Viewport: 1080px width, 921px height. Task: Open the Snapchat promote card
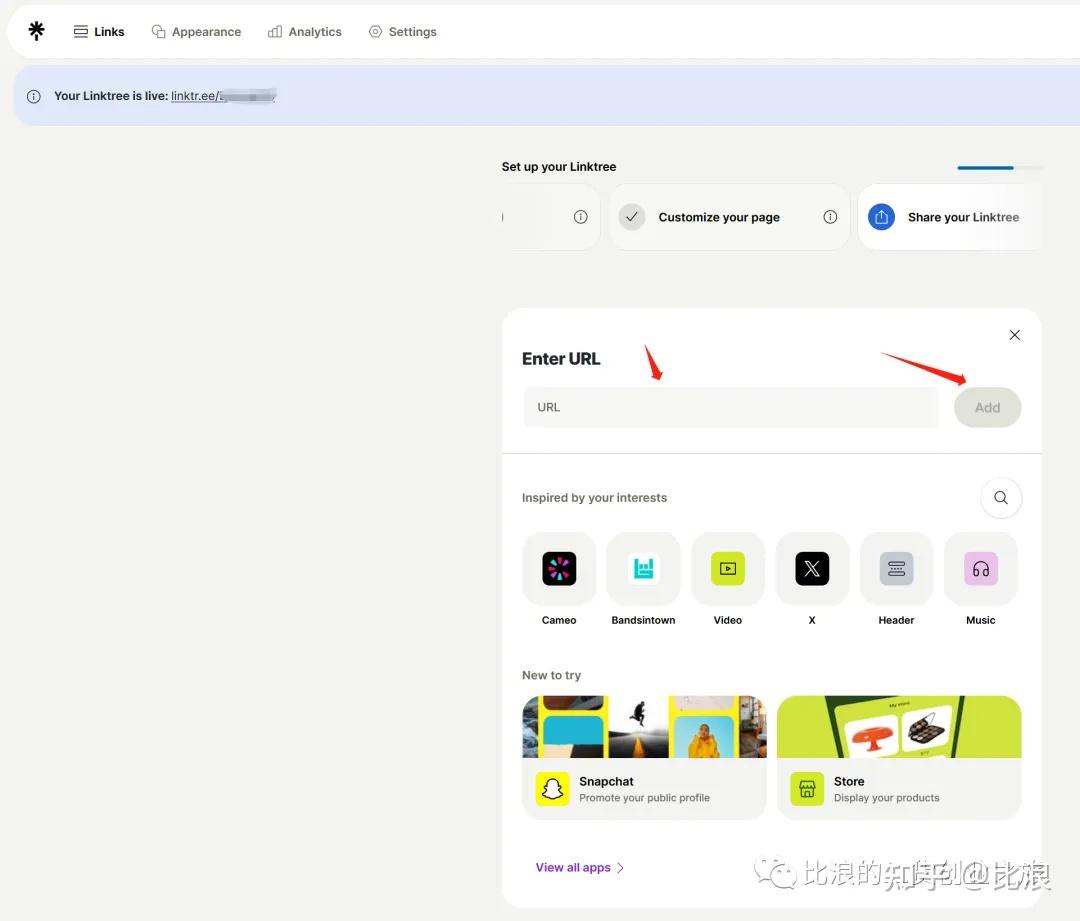644,757
